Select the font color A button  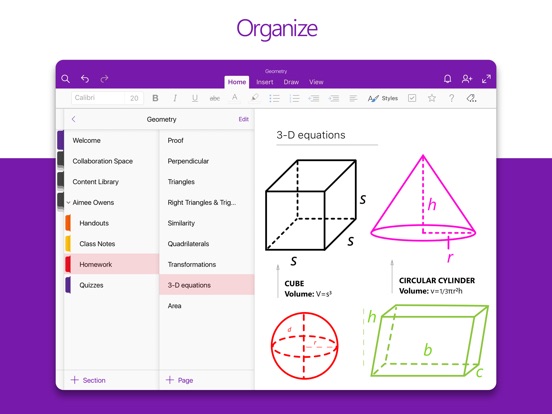tap(235, 98)
